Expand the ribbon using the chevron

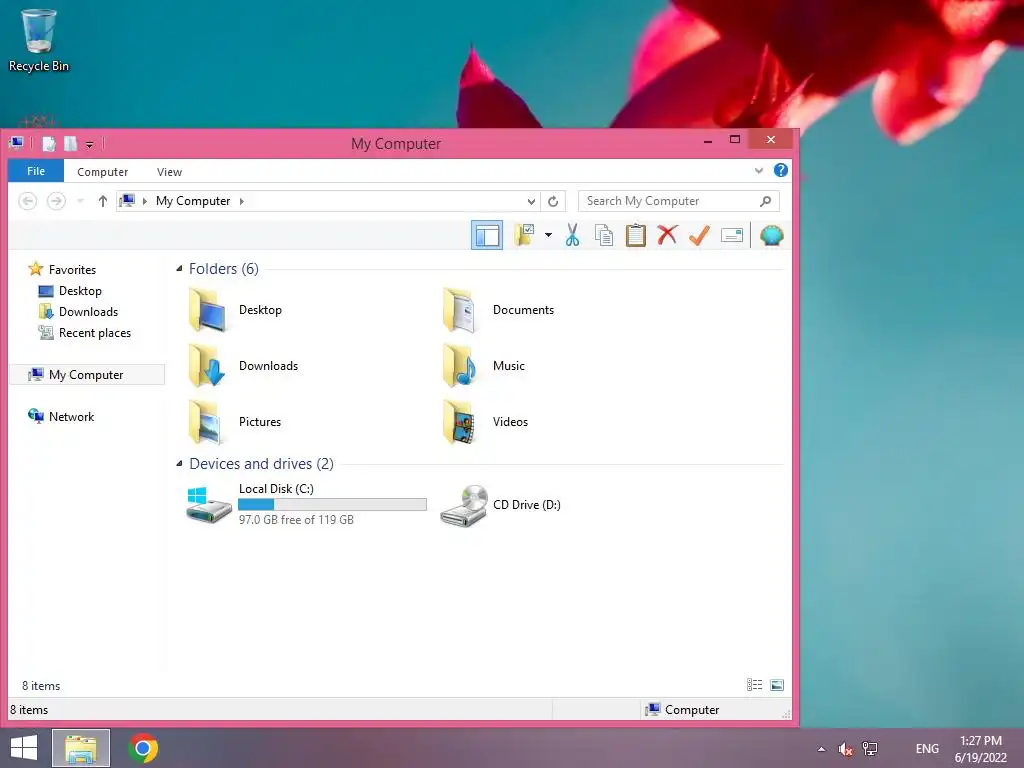[759, 170]
